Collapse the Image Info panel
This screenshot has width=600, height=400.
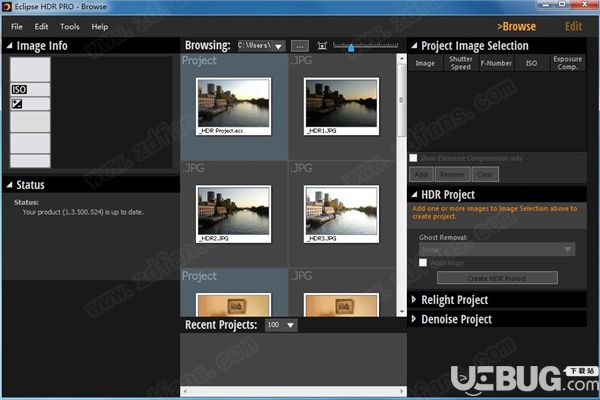(10, 46)
